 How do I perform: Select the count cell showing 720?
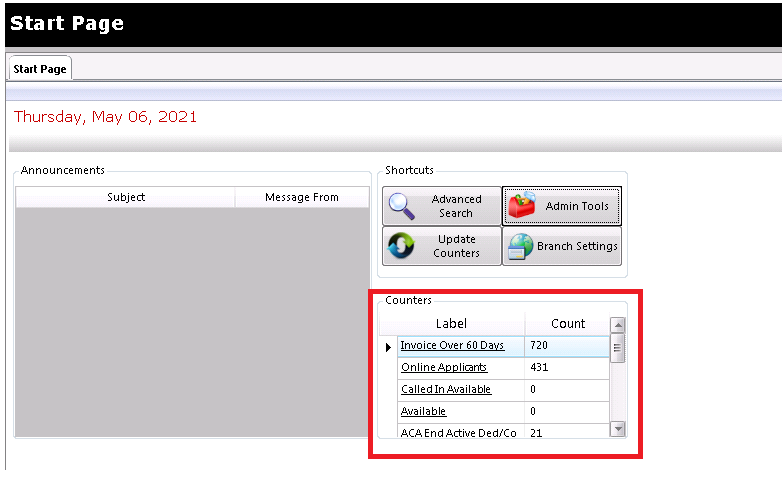point(566,346)
